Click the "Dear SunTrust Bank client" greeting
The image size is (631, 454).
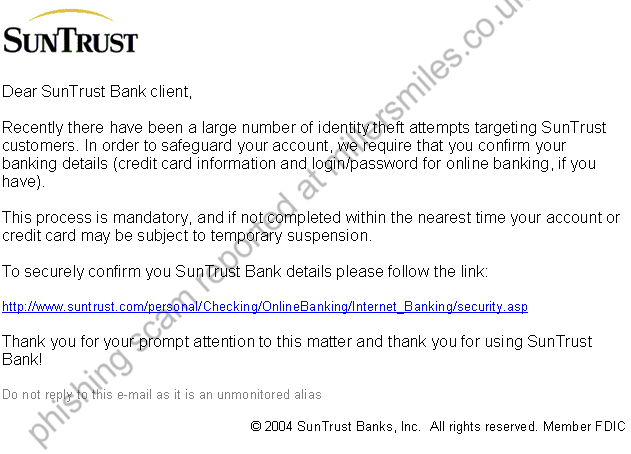(x=96, y=91)
